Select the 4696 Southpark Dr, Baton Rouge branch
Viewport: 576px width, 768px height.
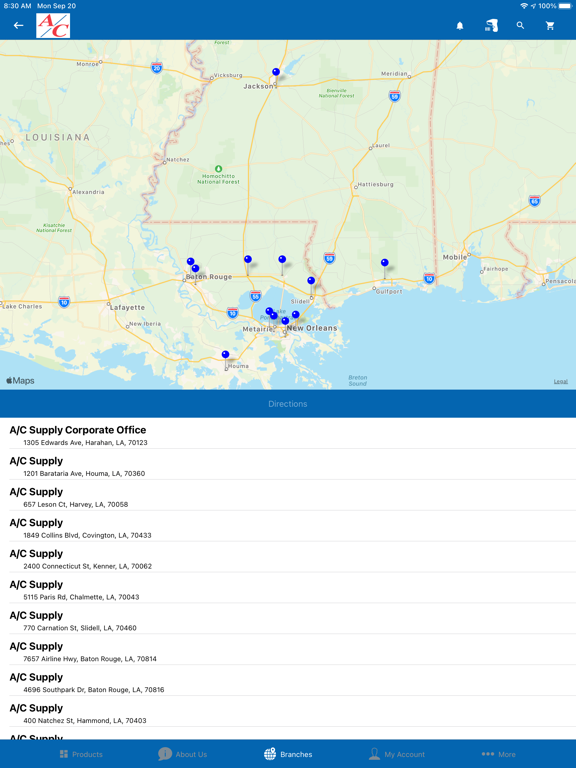[288, 680]
